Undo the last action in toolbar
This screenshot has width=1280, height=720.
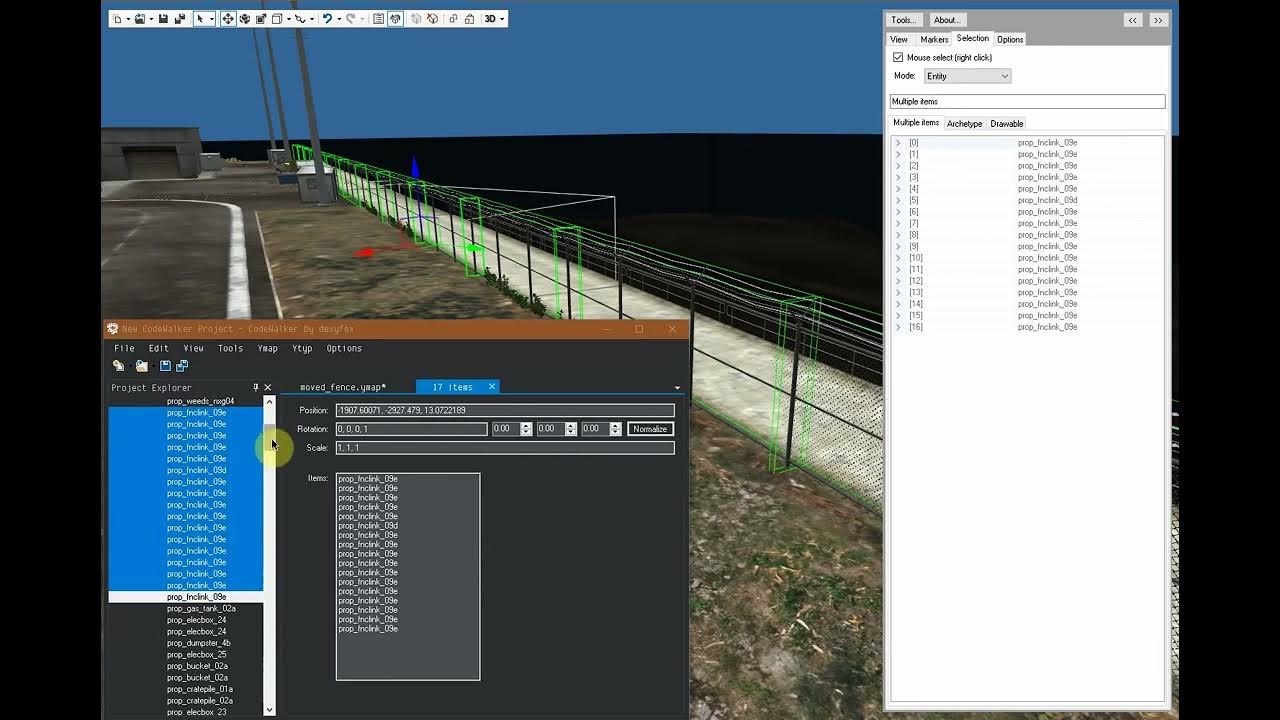[x=327, y=19]
